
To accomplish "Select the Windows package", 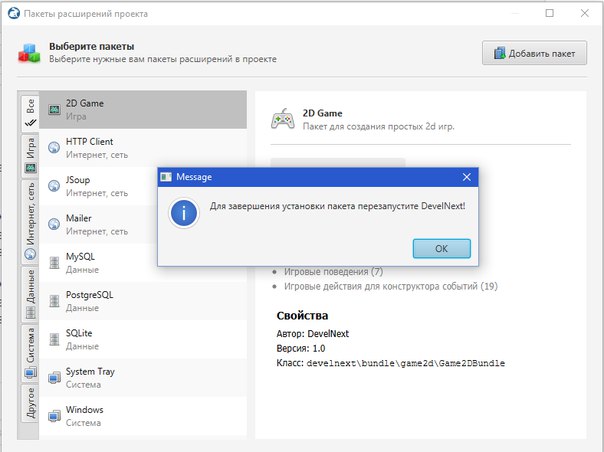I will (143, 416).
